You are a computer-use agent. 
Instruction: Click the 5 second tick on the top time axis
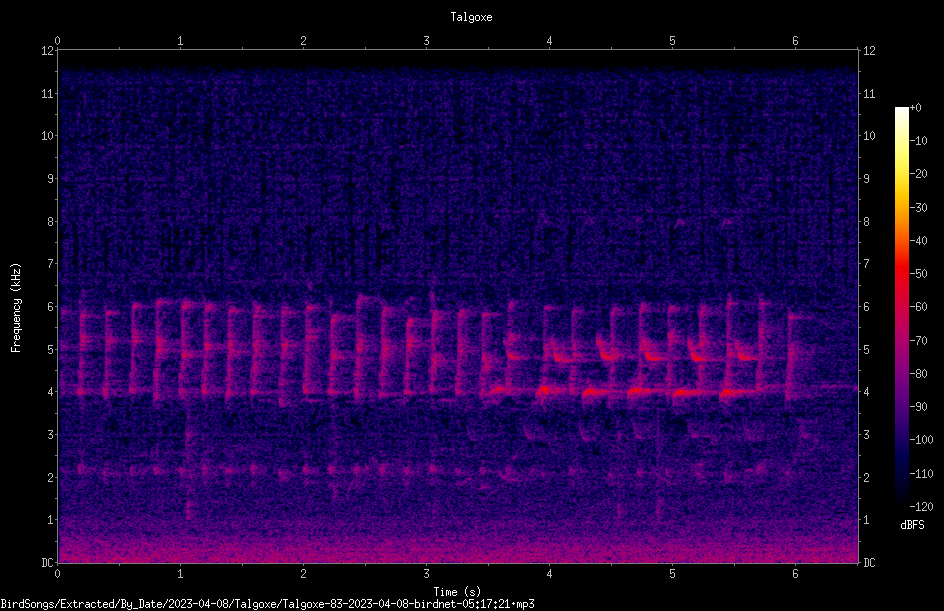click(672, 41)
